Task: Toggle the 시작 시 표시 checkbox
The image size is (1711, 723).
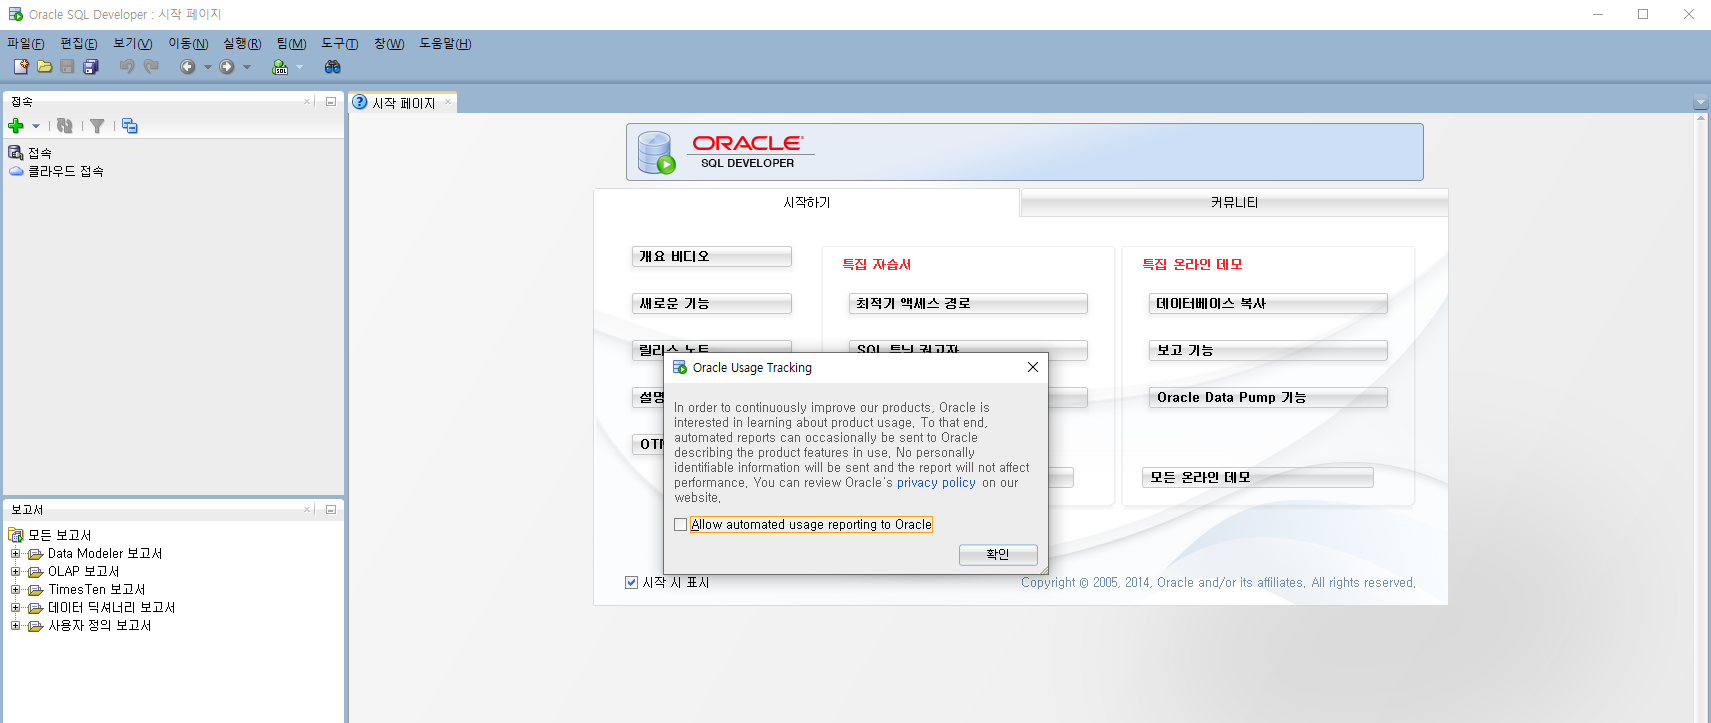Action: (631, 582)
